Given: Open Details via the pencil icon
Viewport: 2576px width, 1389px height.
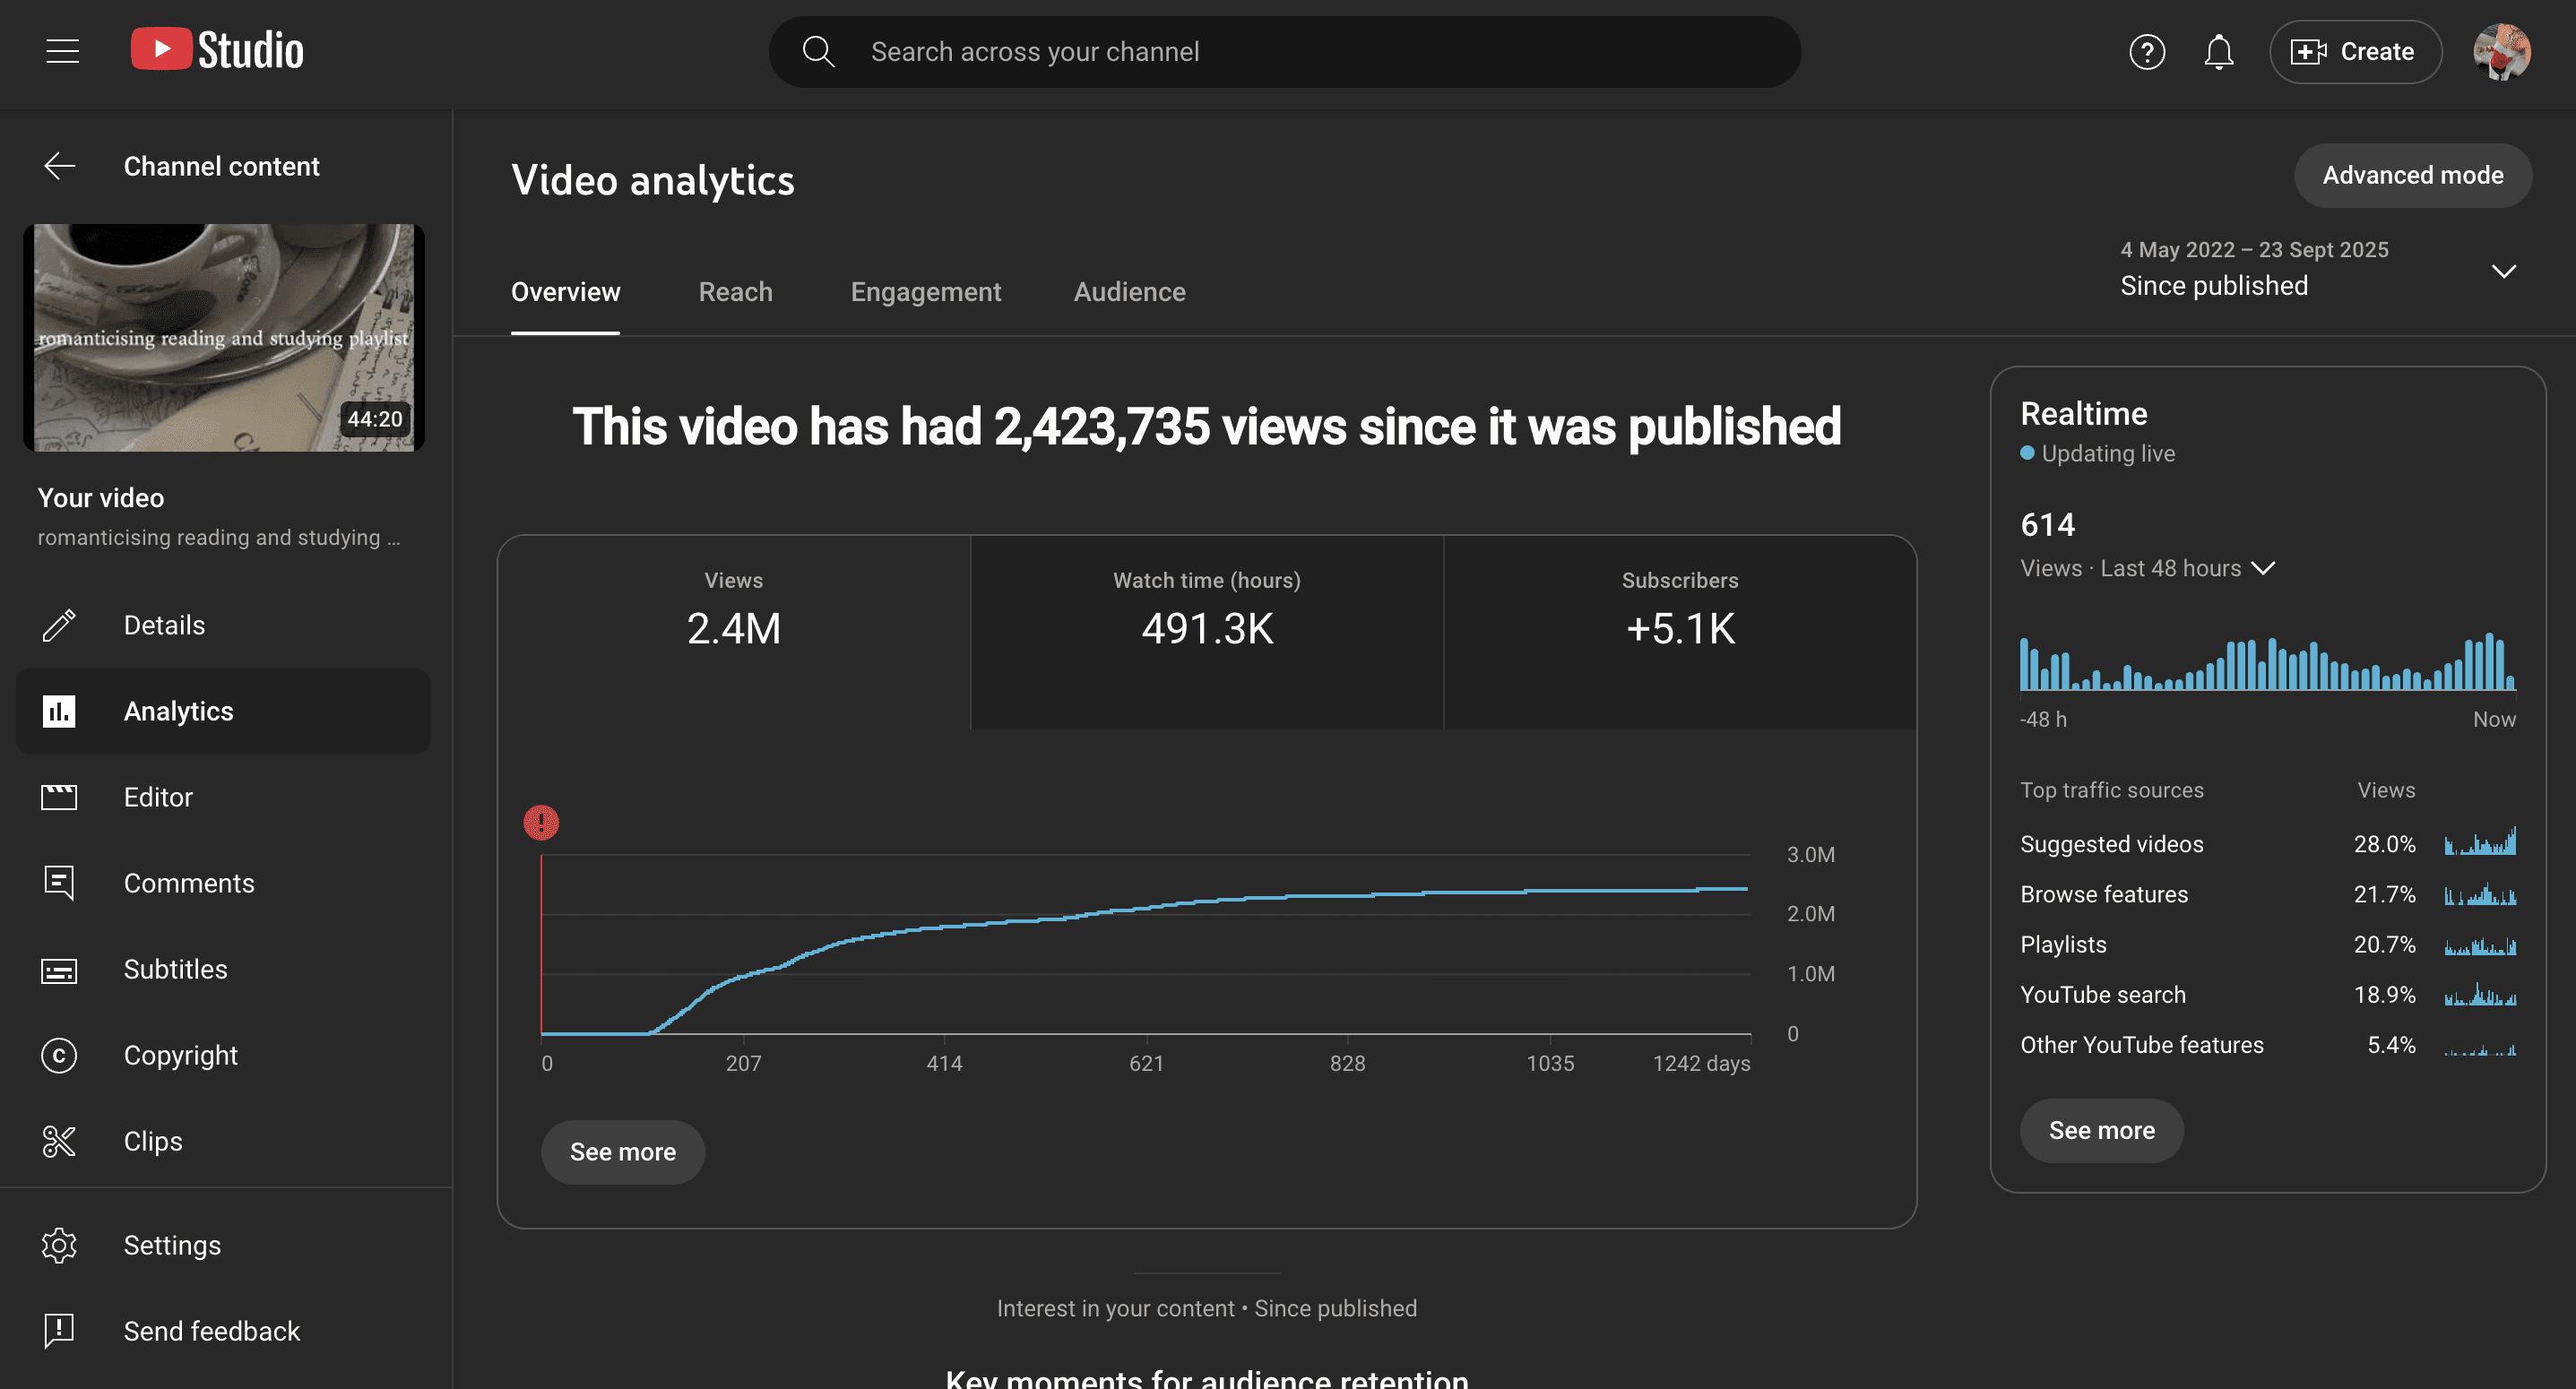Looking at the screenshot, I should point(59,625).
